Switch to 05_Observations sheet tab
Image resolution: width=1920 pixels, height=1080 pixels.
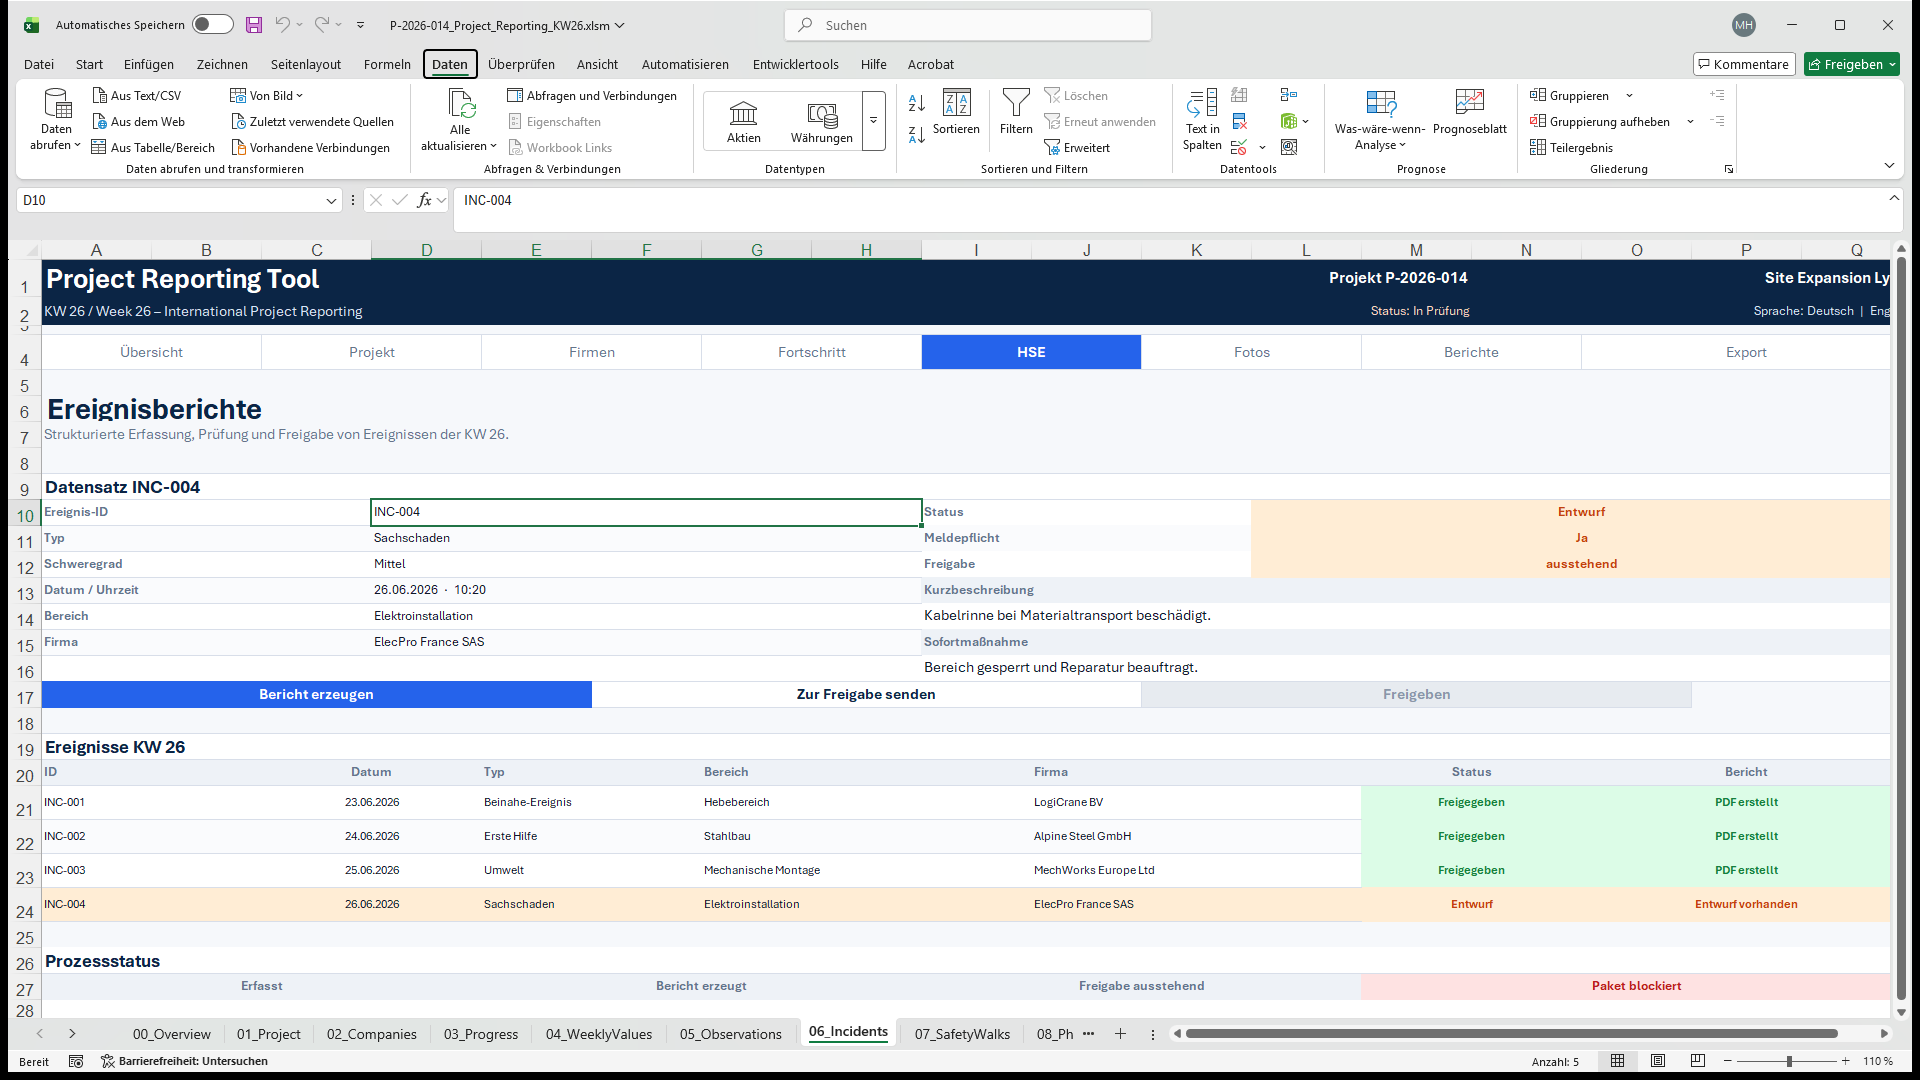(731, 1034)
